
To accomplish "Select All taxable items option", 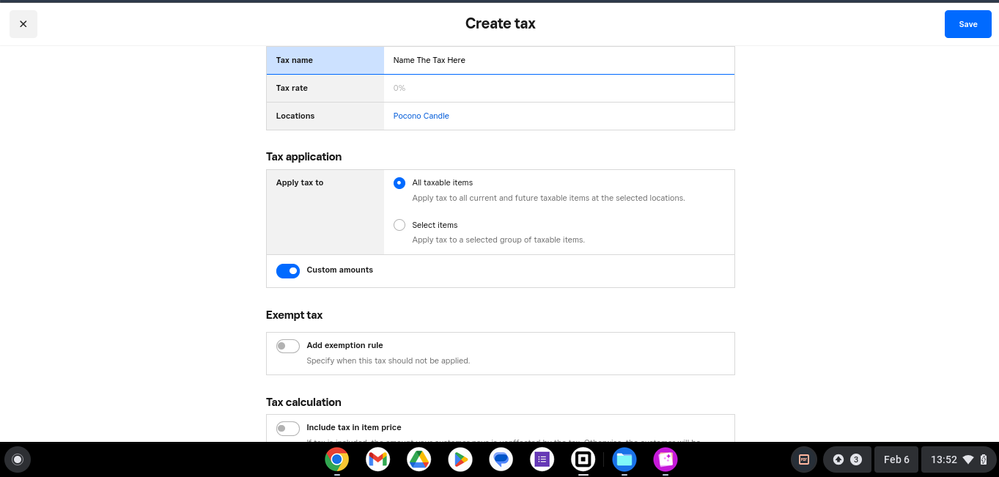I will coord(399,183).
